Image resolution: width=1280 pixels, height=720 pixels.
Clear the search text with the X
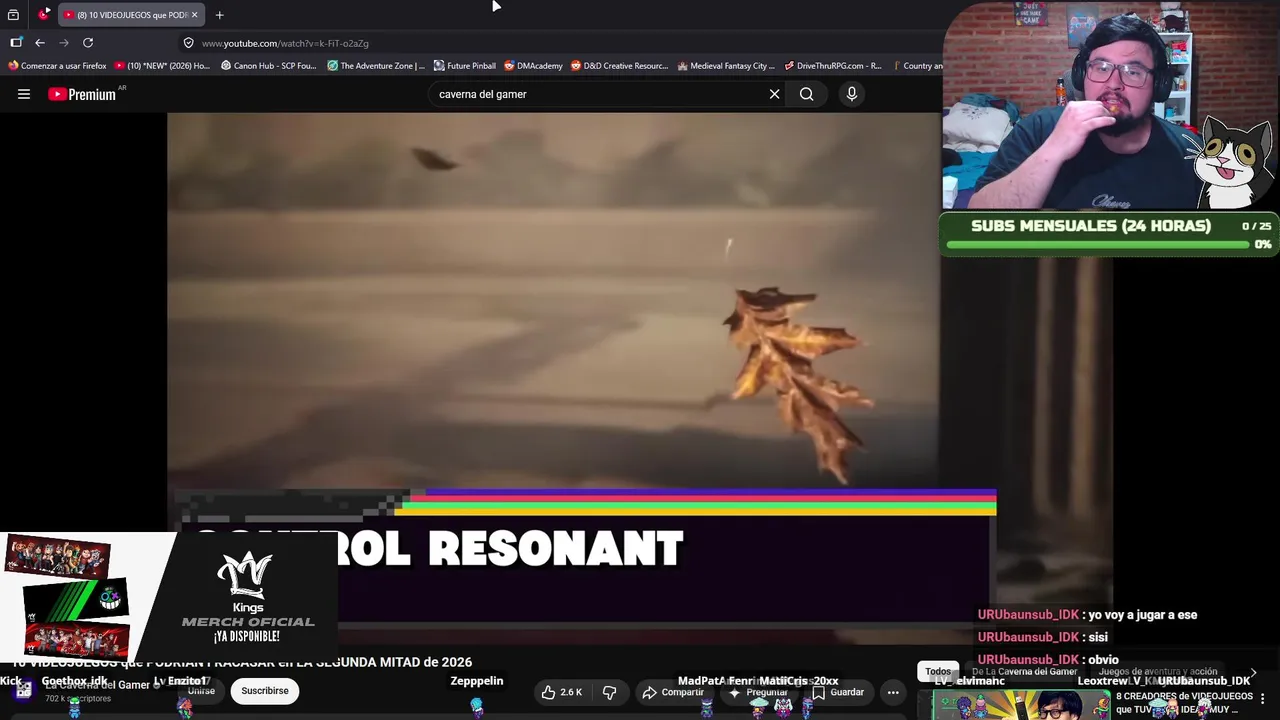point(774,94)
